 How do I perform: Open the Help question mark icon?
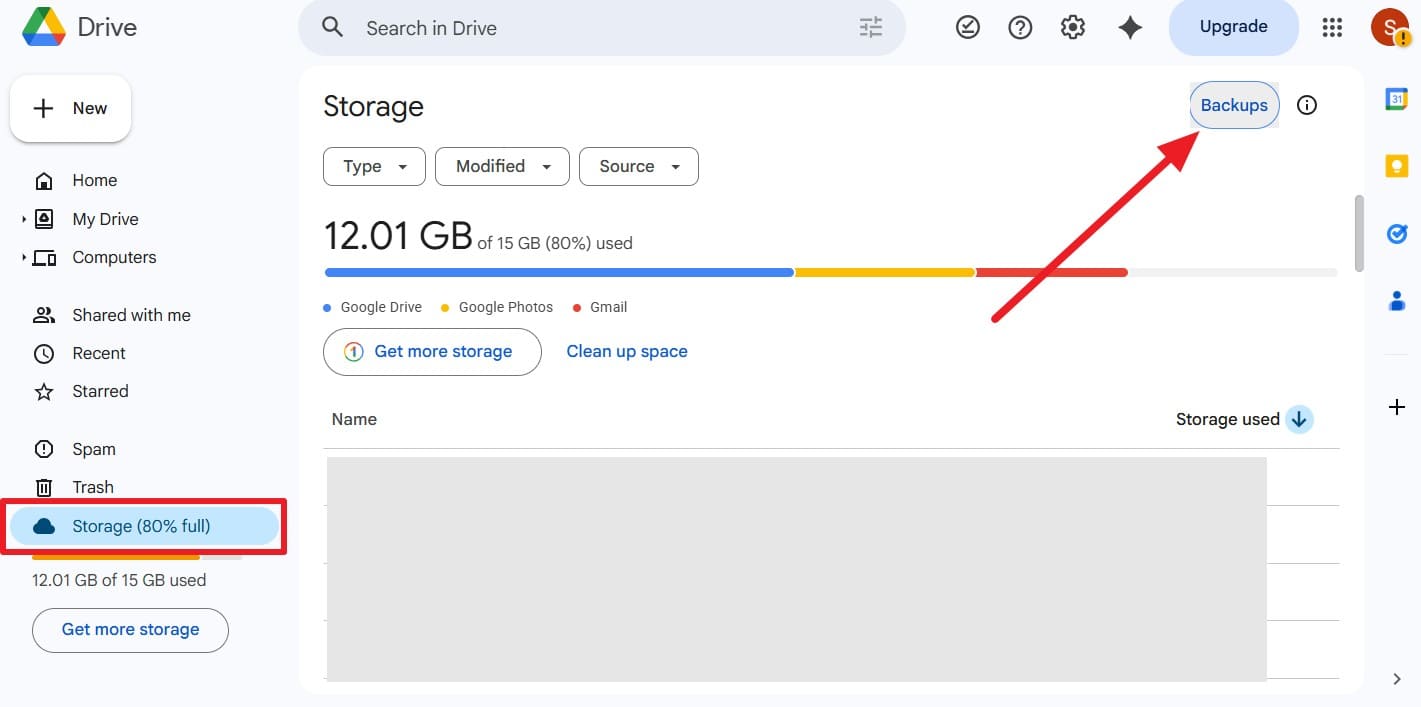pyautogui.click(x=1020, y=28)
